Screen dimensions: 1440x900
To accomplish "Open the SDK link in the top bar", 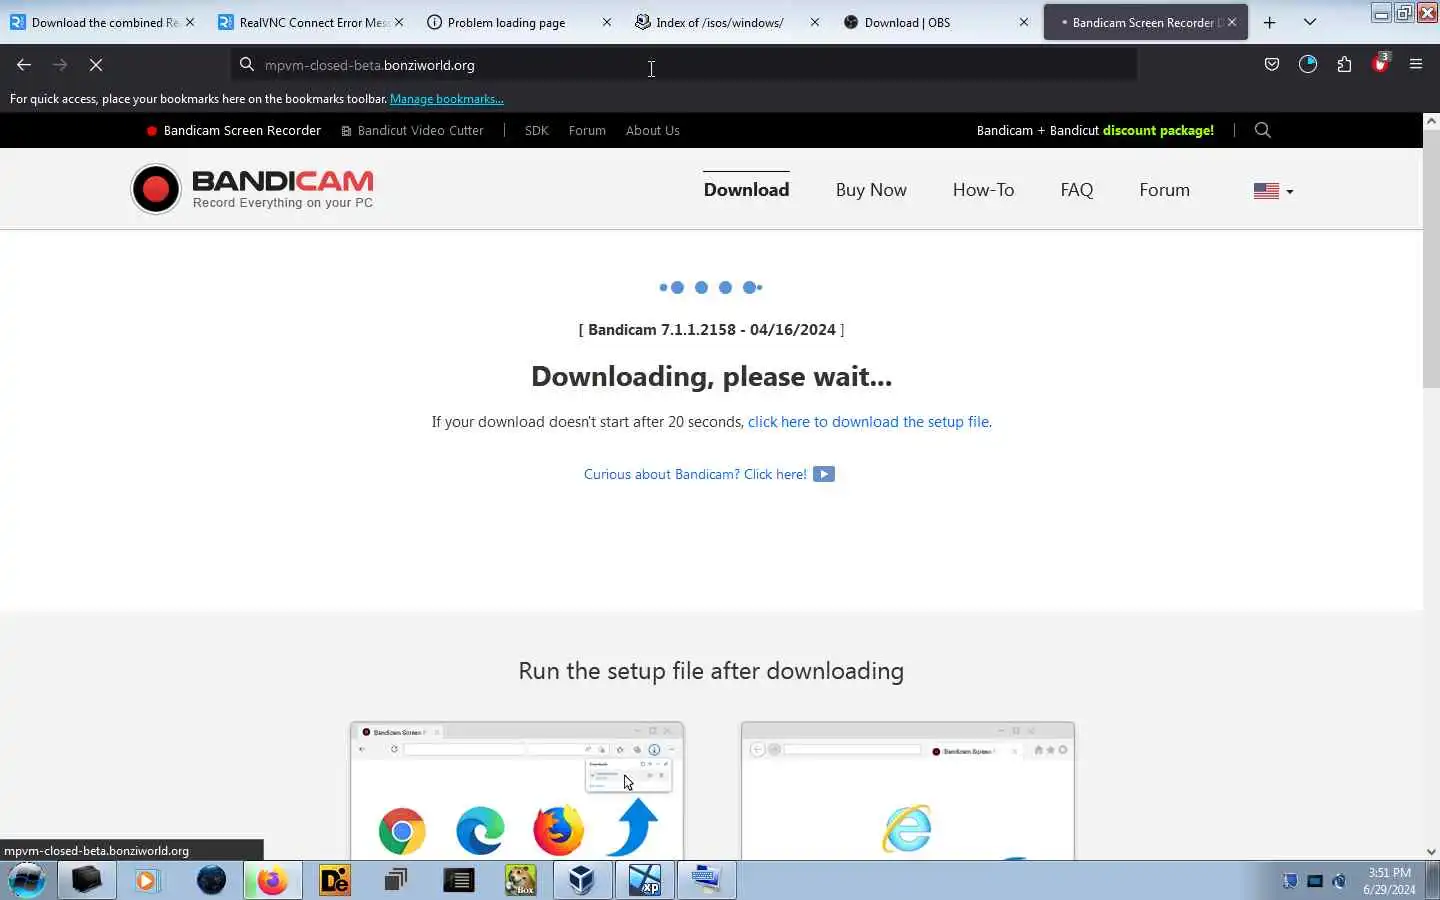I will [537, 131].
